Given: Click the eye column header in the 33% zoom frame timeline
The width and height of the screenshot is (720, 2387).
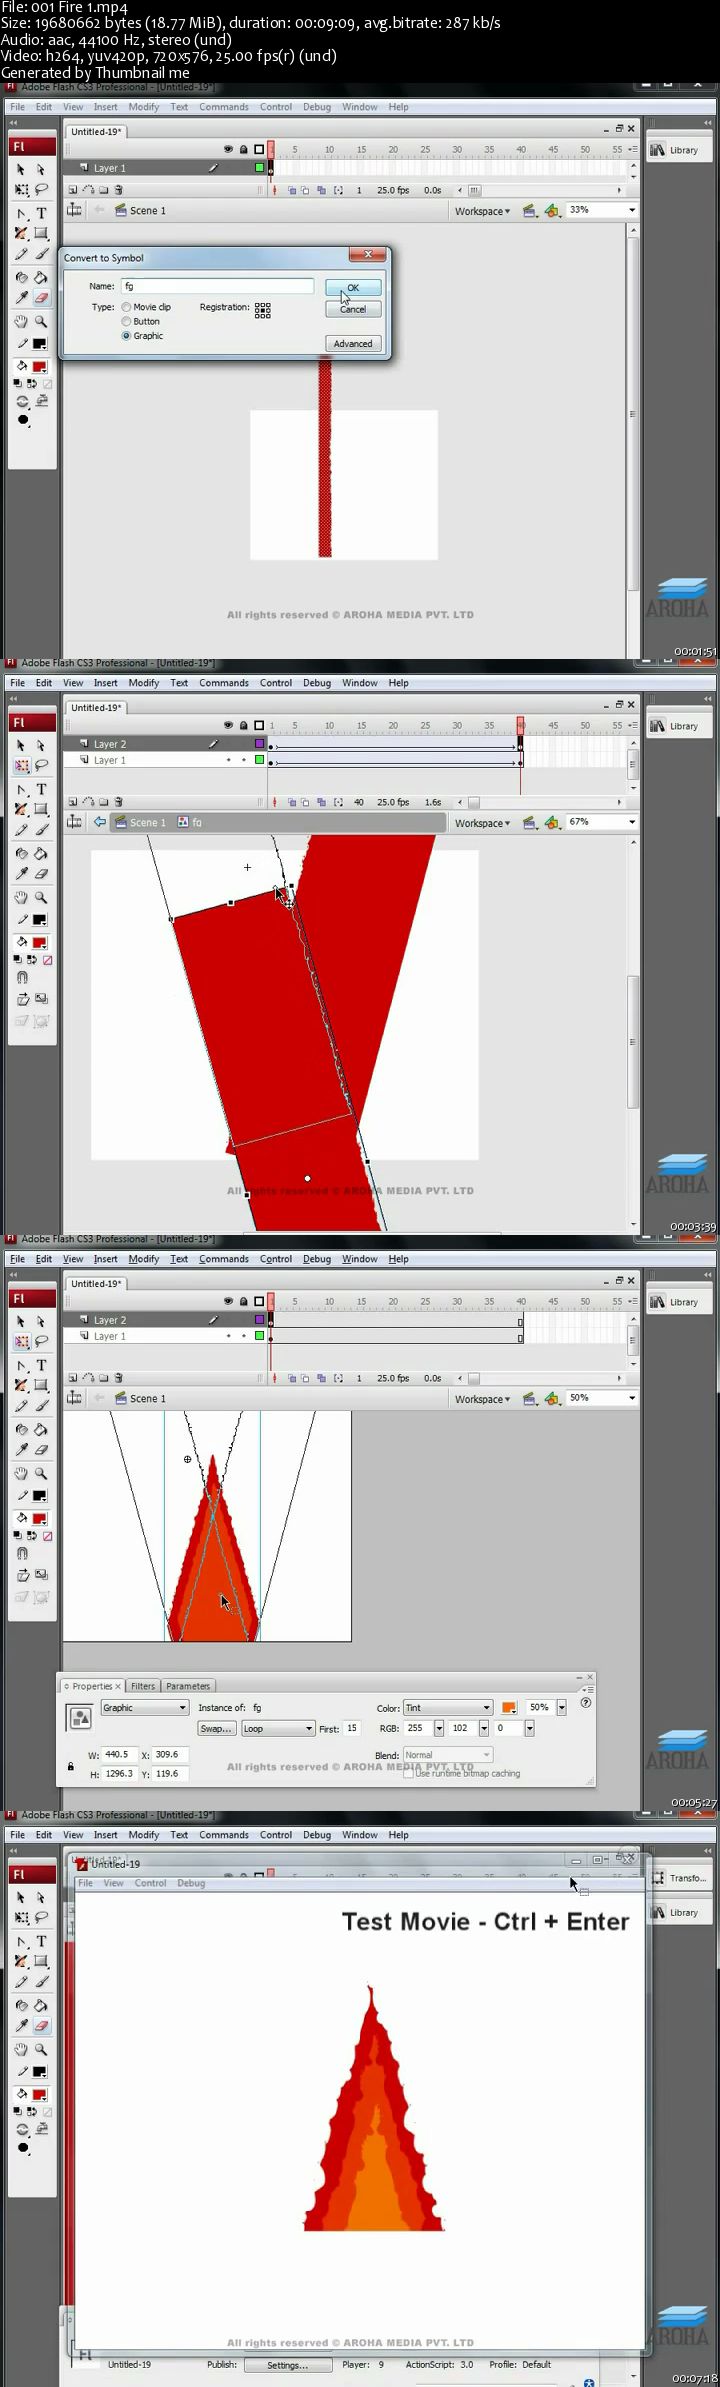Looking at the screenshot, I should pos(228,149).
